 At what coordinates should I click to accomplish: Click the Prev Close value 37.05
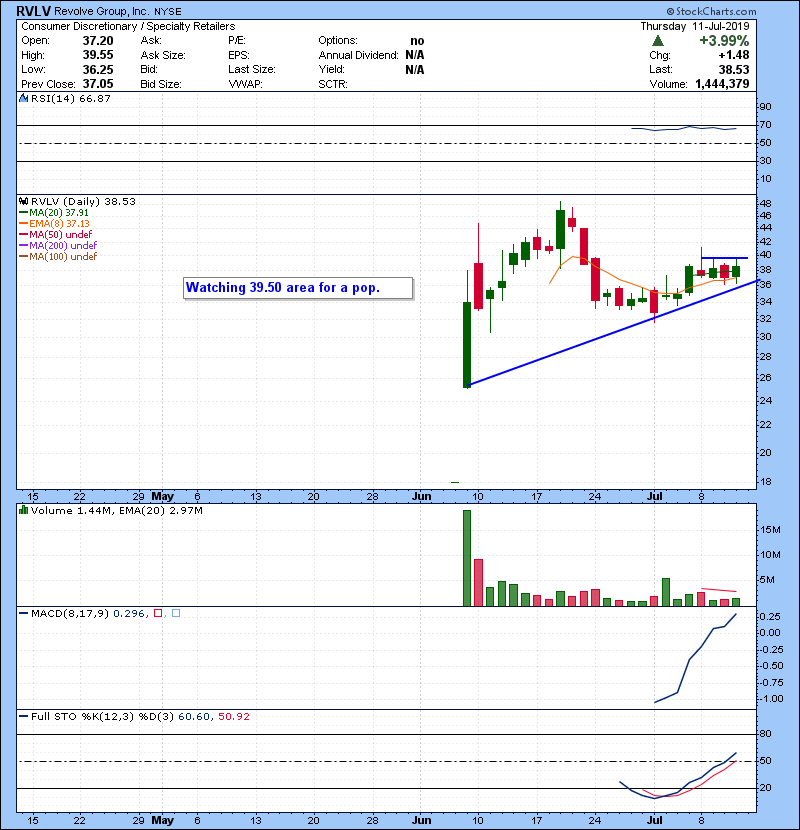coord(98,84)
